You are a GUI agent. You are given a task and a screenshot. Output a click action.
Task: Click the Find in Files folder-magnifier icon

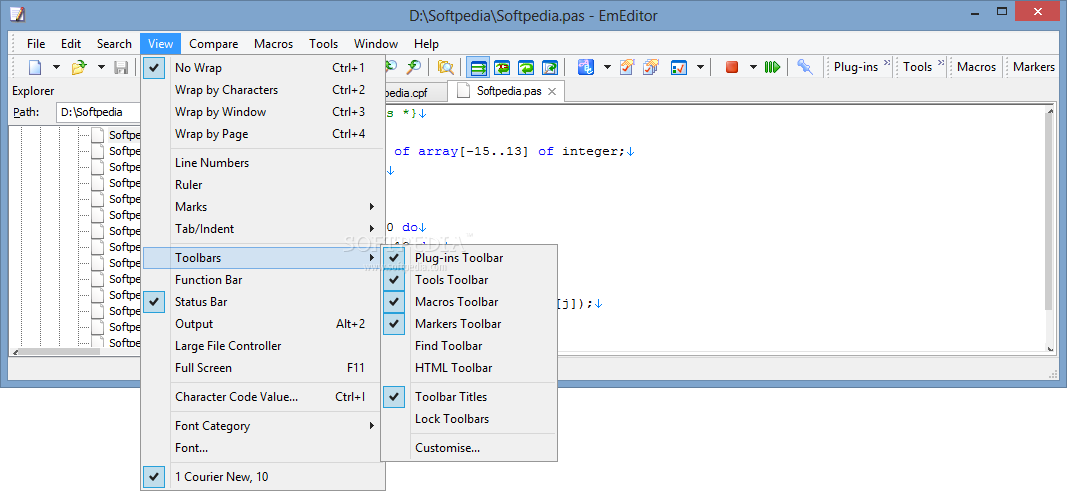coord(446,67)
